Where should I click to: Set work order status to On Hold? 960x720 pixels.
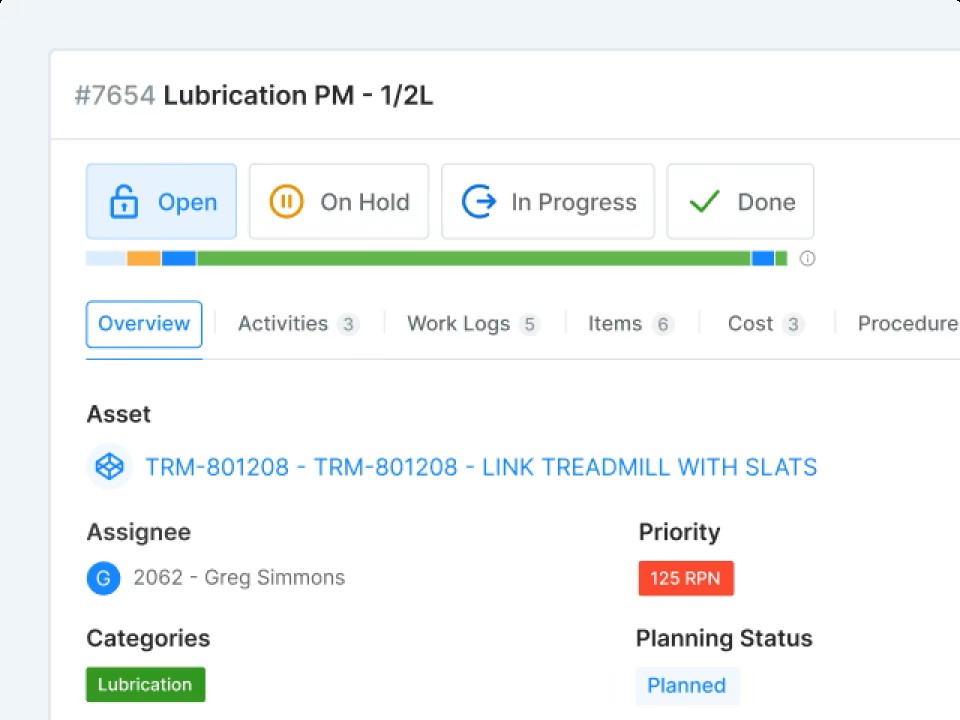point(339,202)
